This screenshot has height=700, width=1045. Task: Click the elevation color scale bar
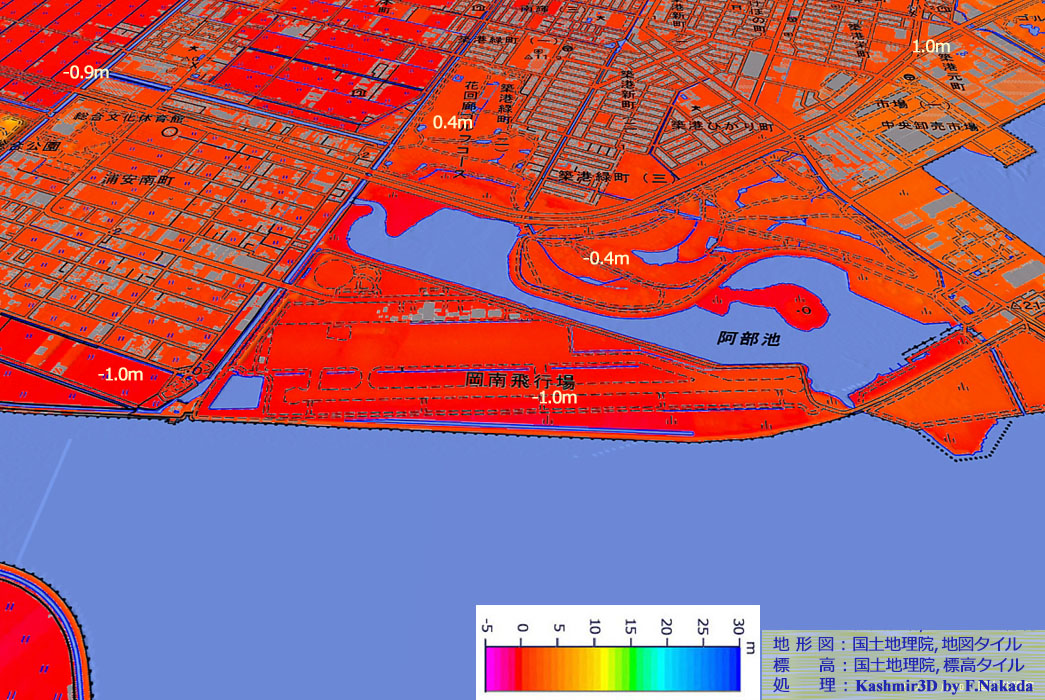point(613,665)
